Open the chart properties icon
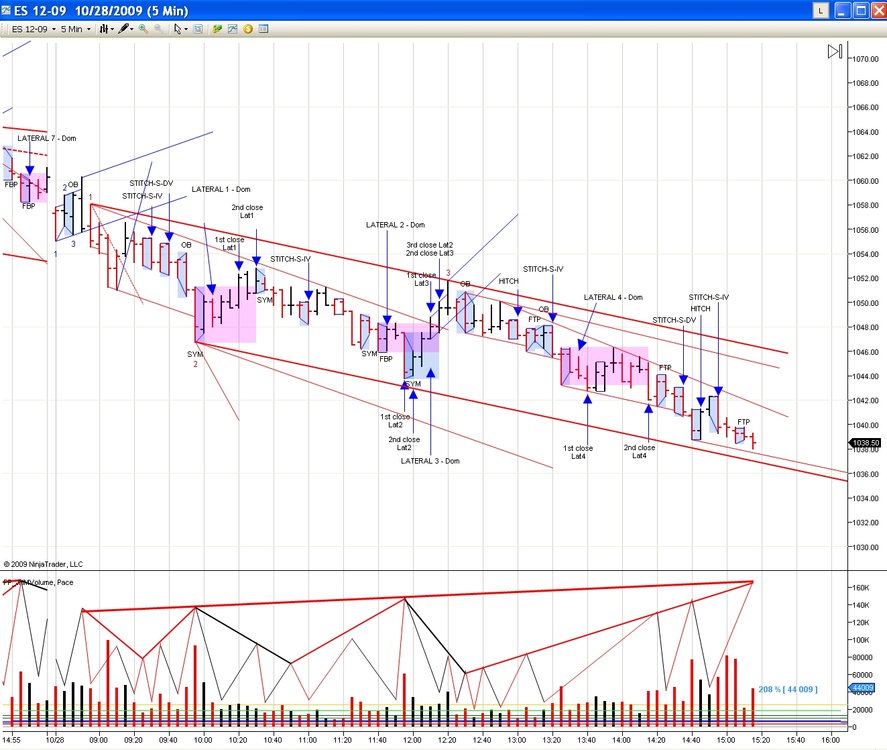Screen dimensions: 887x750 coord(263,29)
